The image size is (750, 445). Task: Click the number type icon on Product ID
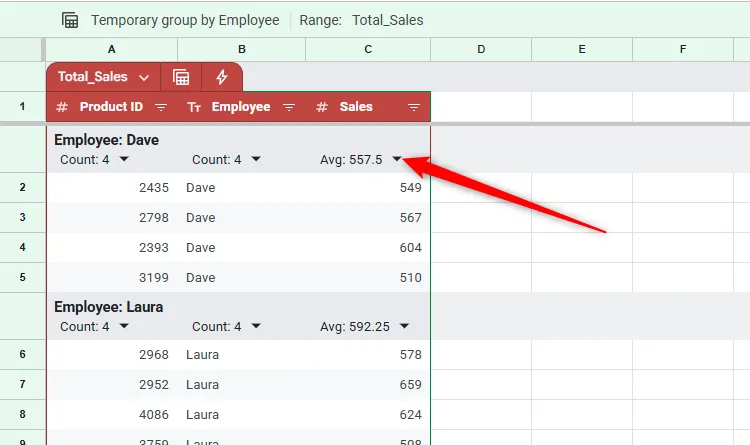click(62, 107)
